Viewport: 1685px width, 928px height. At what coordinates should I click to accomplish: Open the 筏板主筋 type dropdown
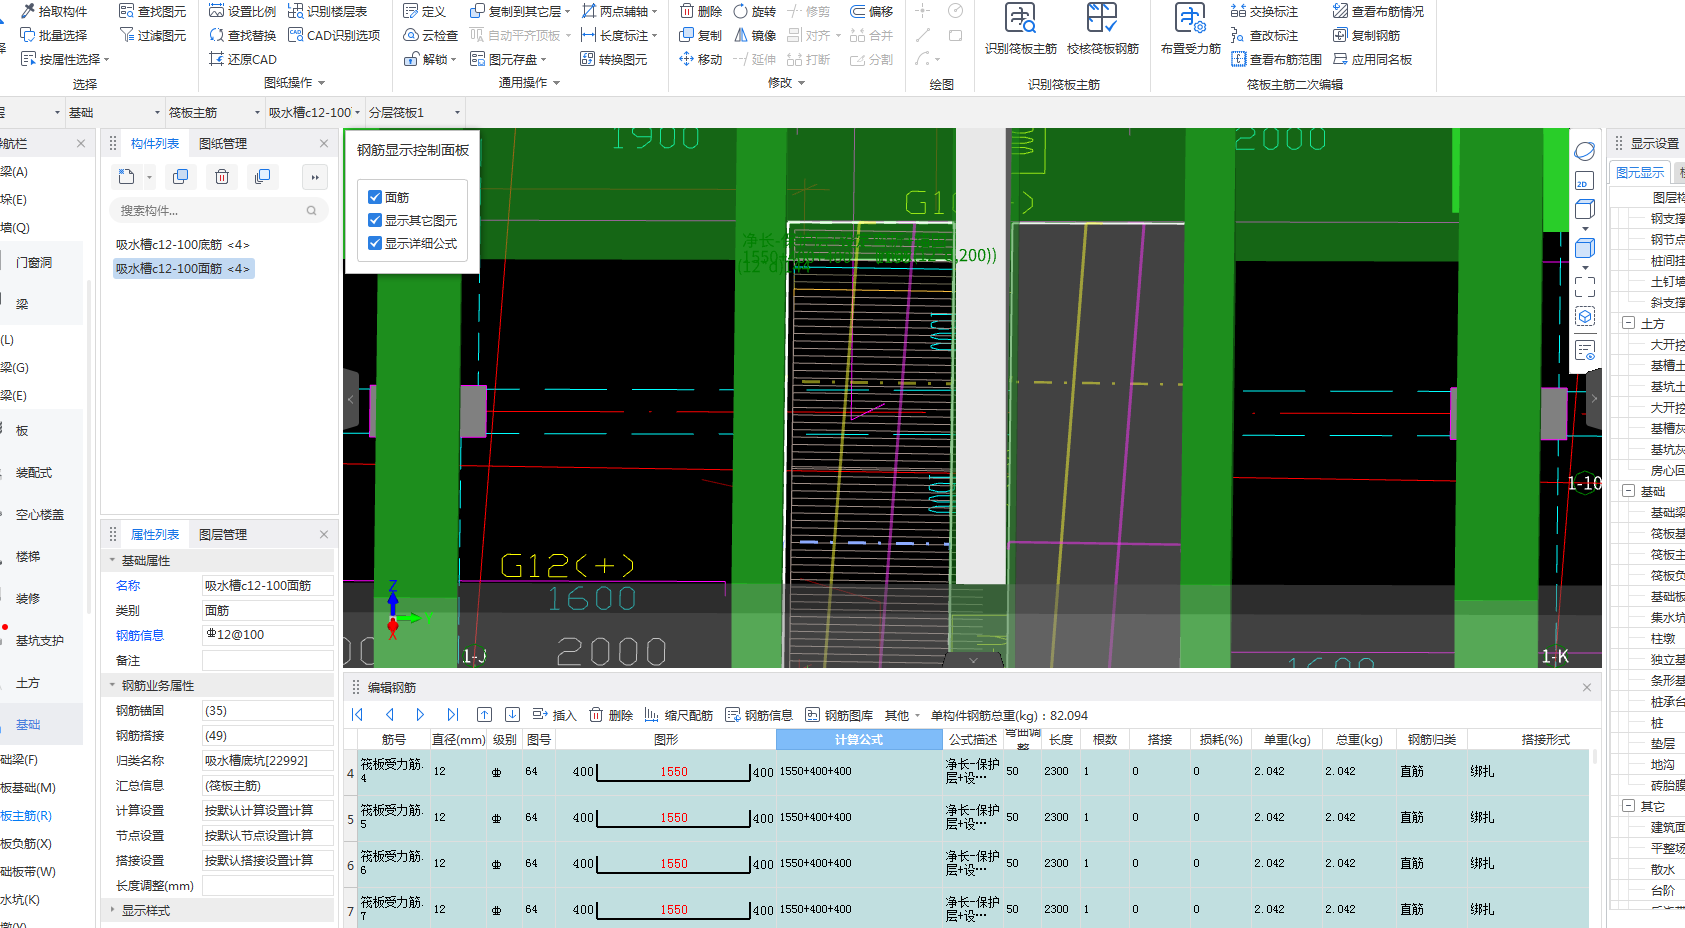[x=213, y=112]
